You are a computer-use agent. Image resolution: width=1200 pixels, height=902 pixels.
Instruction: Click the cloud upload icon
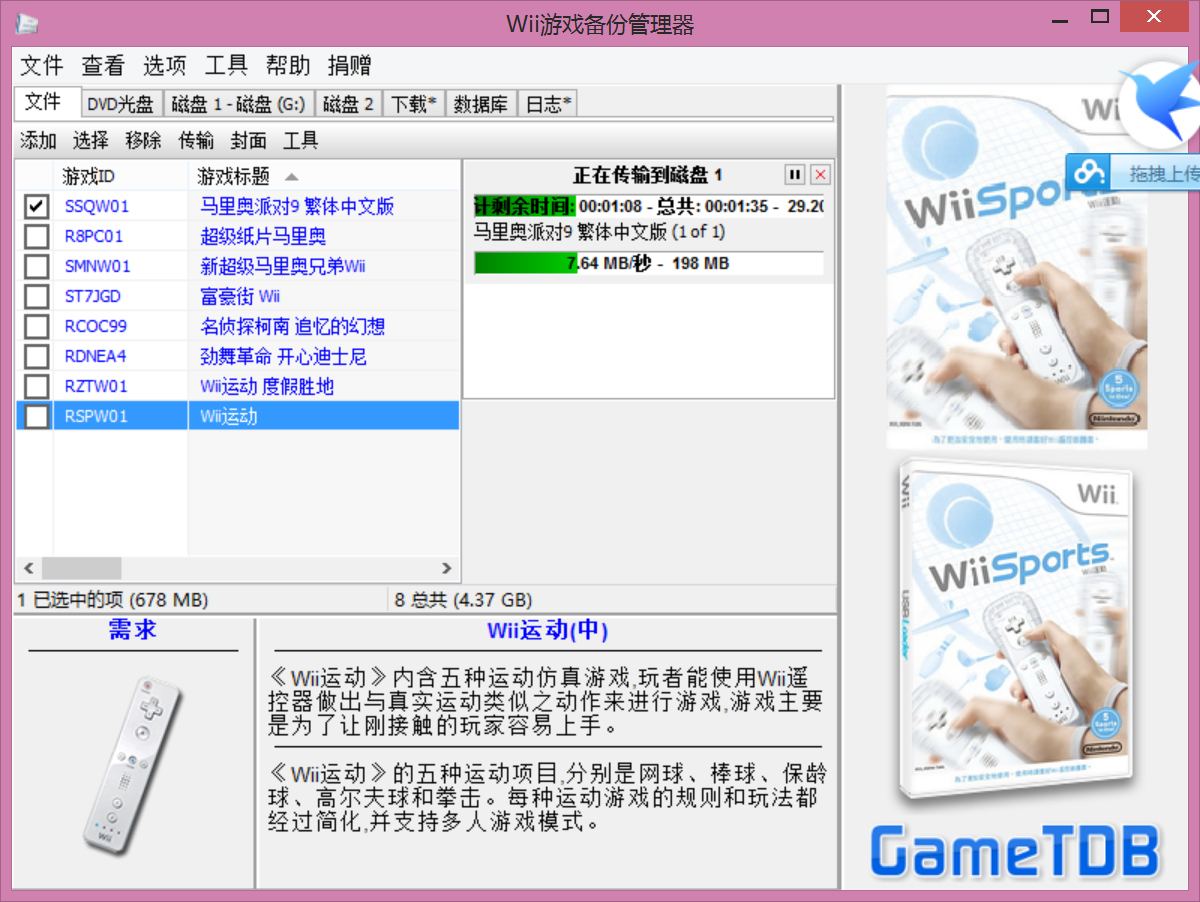pos(1087,173)
